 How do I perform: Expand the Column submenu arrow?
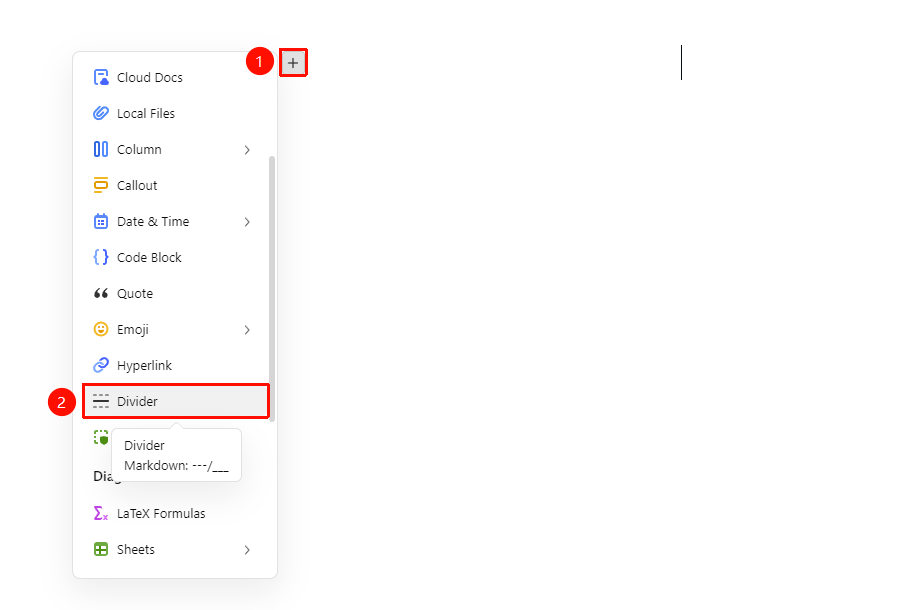tap(247, 150)
